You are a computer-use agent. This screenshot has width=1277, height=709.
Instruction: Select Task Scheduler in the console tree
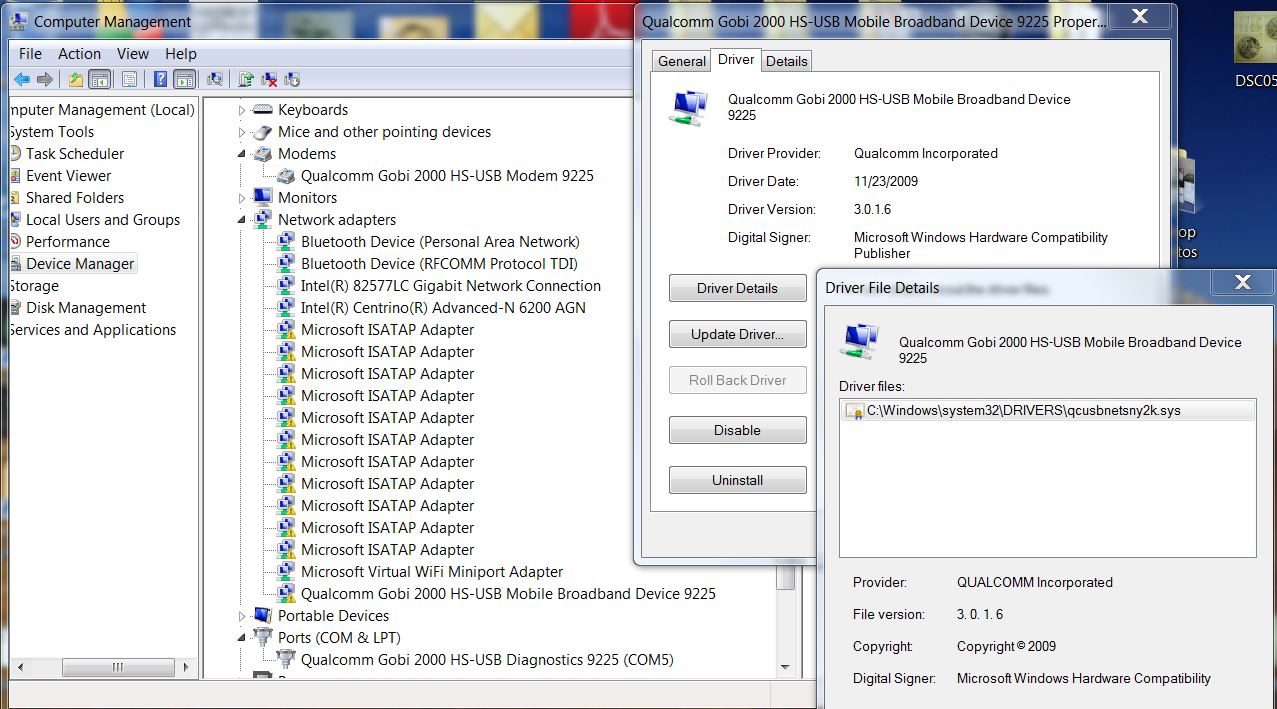pos(75,154)
